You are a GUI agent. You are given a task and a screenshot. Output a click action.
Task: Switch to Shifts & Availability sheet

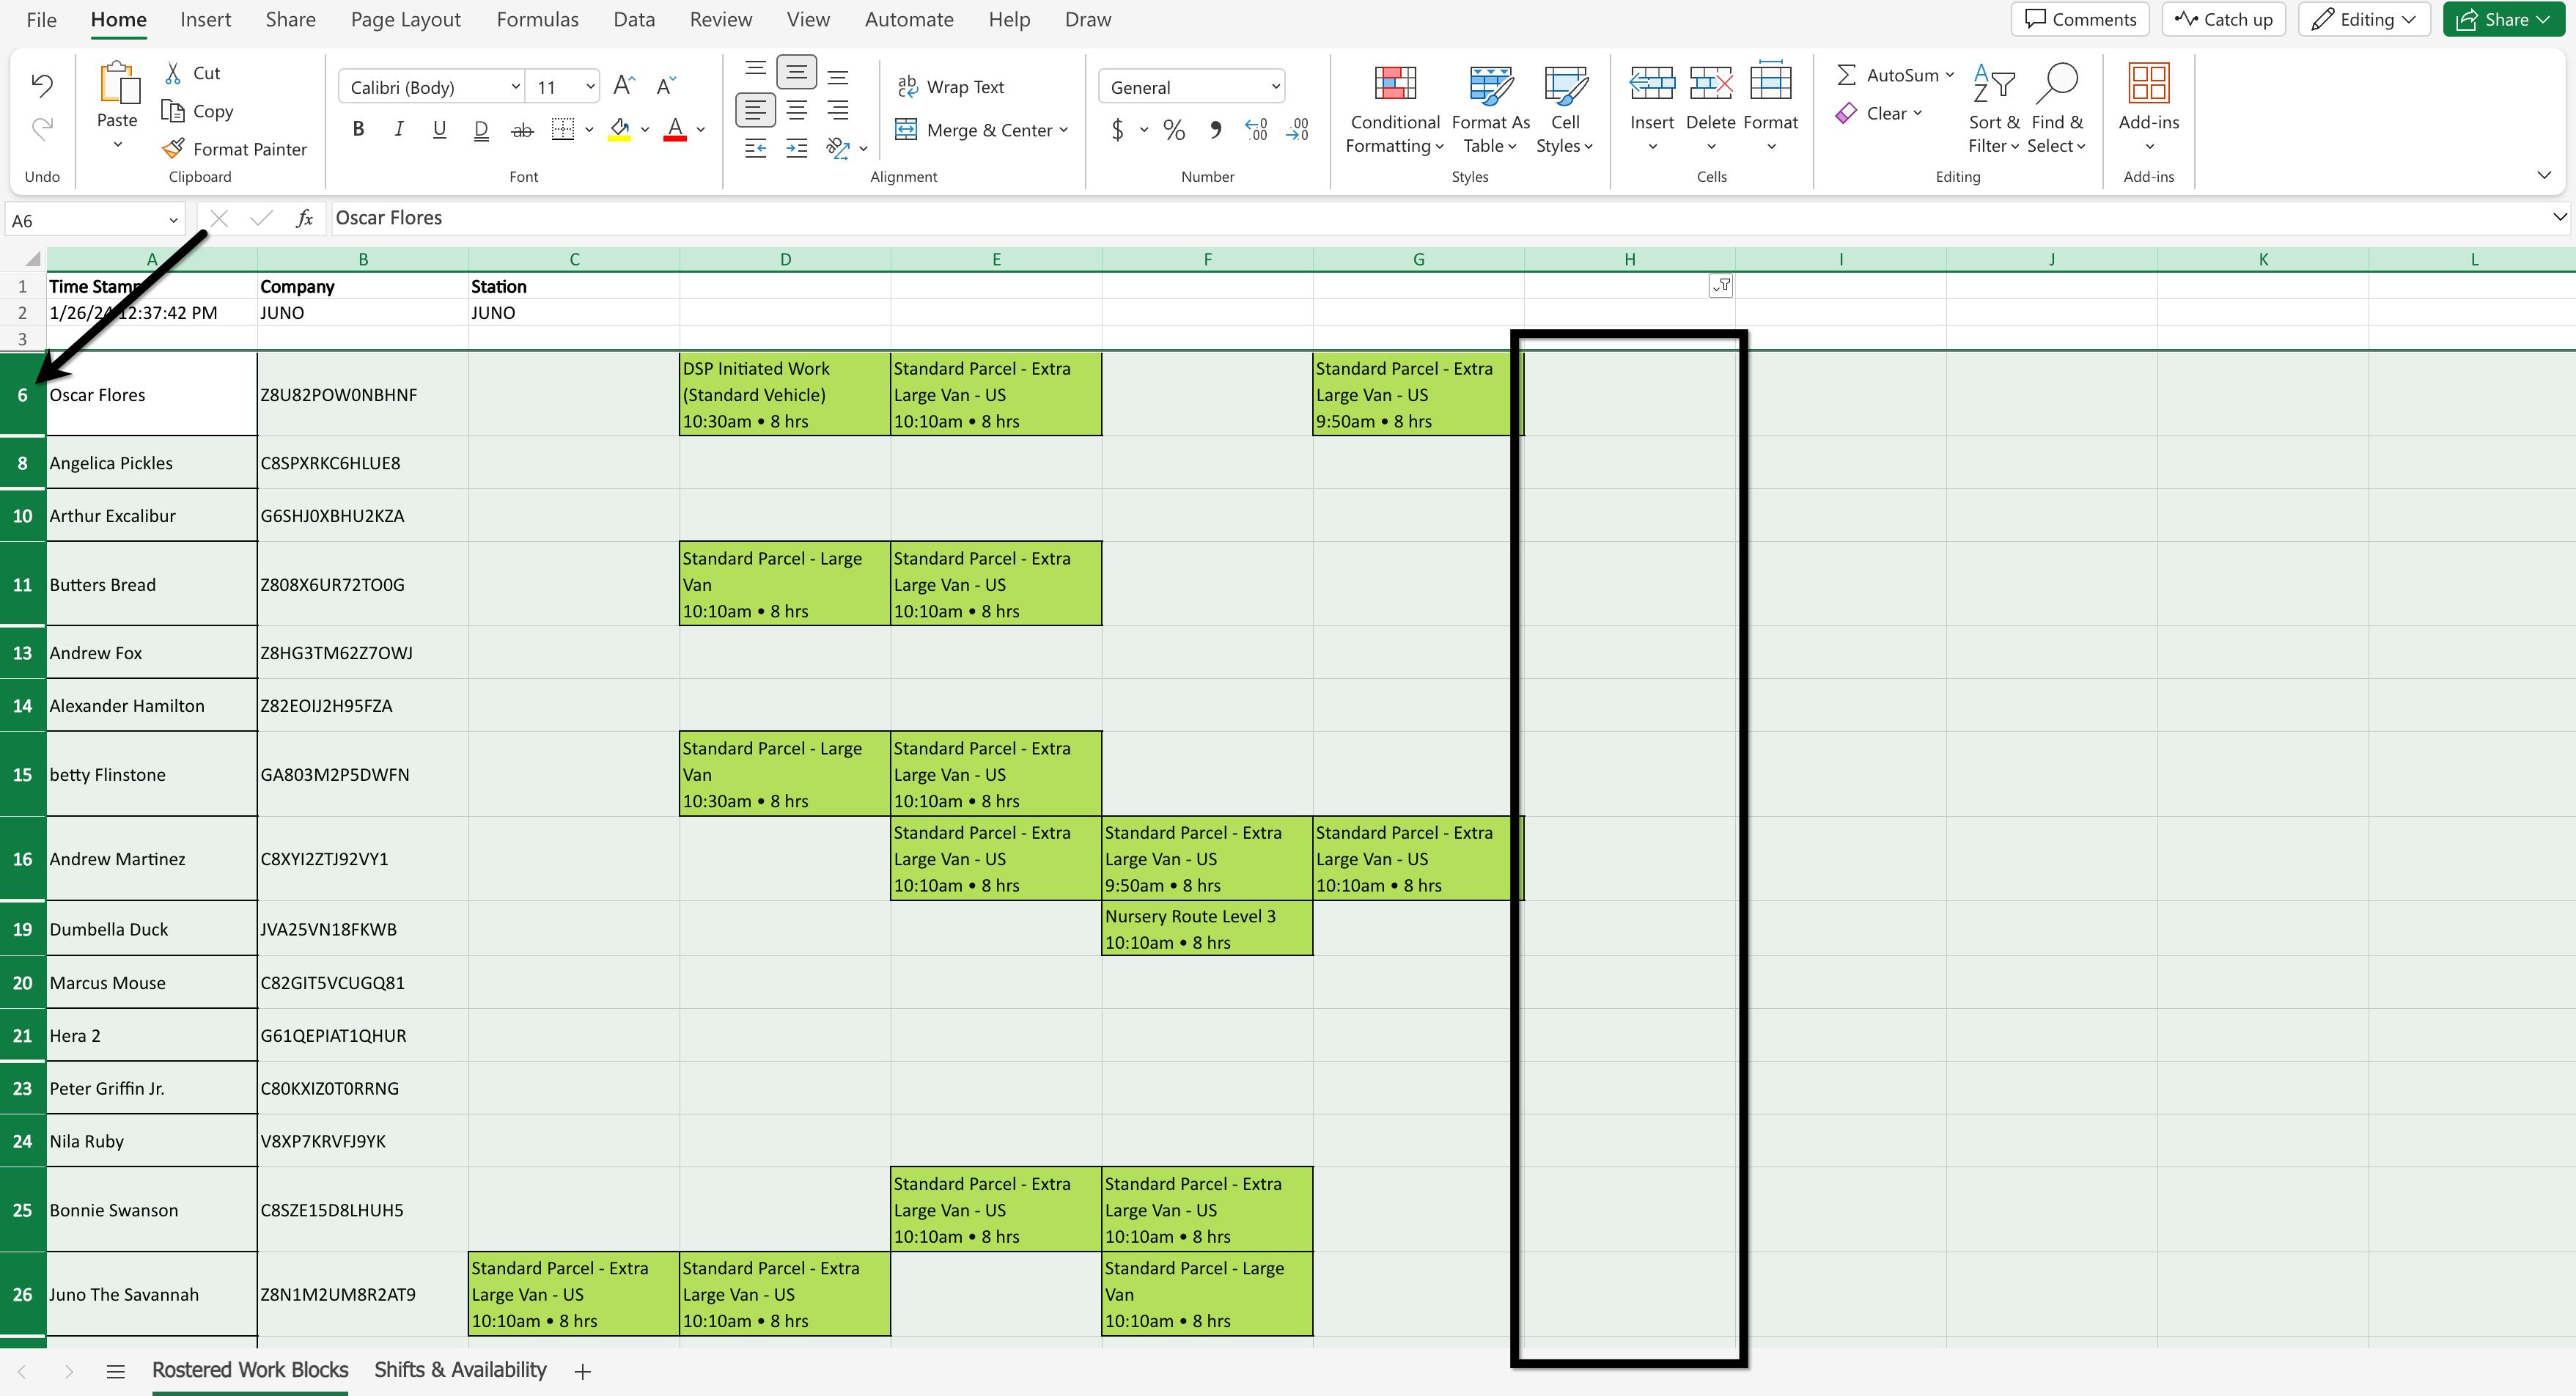[x=460, y=1369]
